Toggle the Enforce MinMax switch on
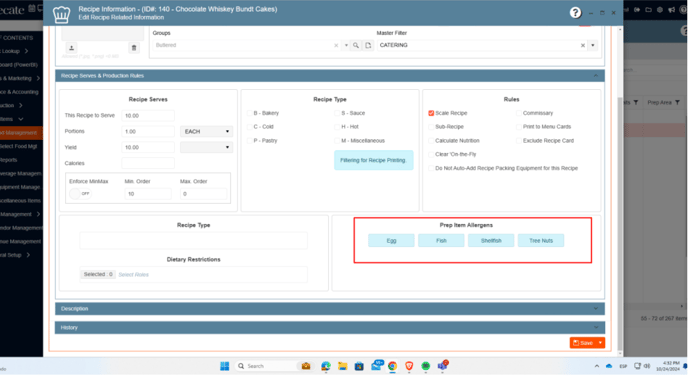688x379 pixels. click(x=80, y=193)
